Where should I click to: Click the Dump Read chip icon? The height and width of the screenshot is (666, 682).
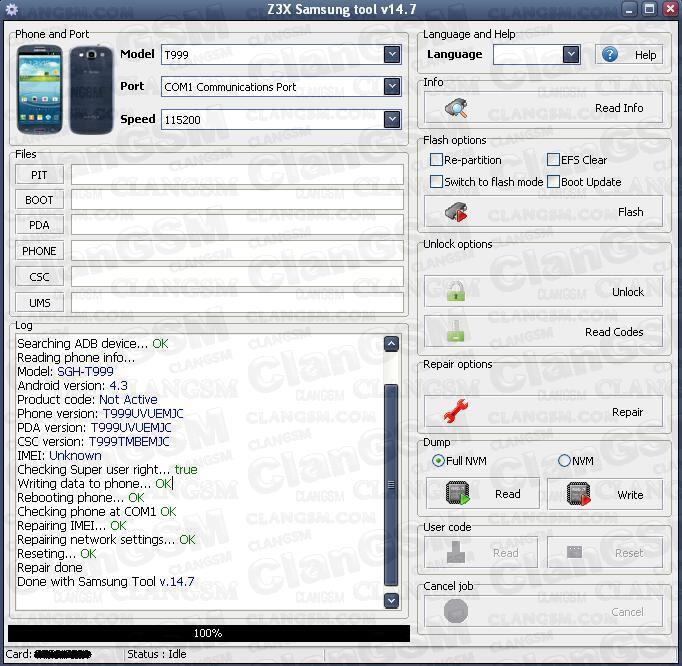point(458,493)
